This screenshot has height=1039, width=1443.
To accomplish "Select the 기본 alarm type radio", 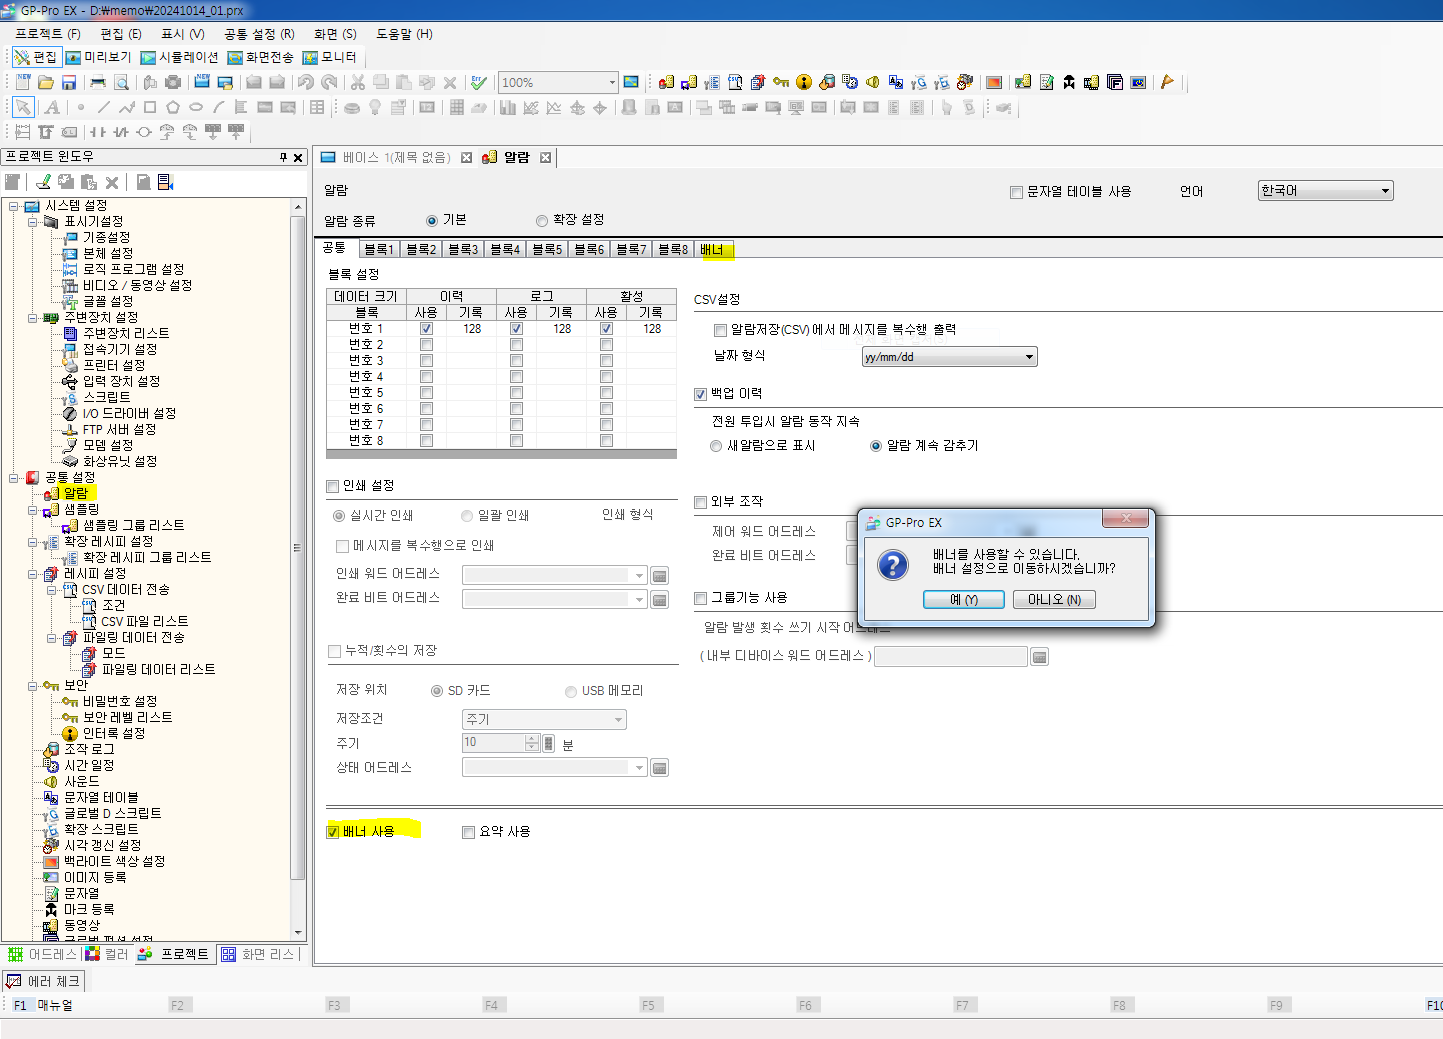I will click(432, 220).
